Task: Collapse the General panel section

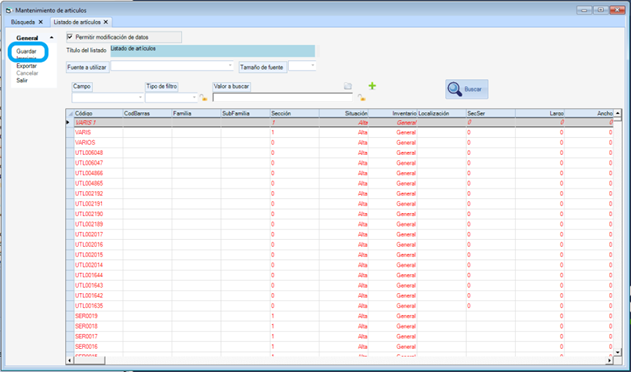Action: click(x=52, y=38)
